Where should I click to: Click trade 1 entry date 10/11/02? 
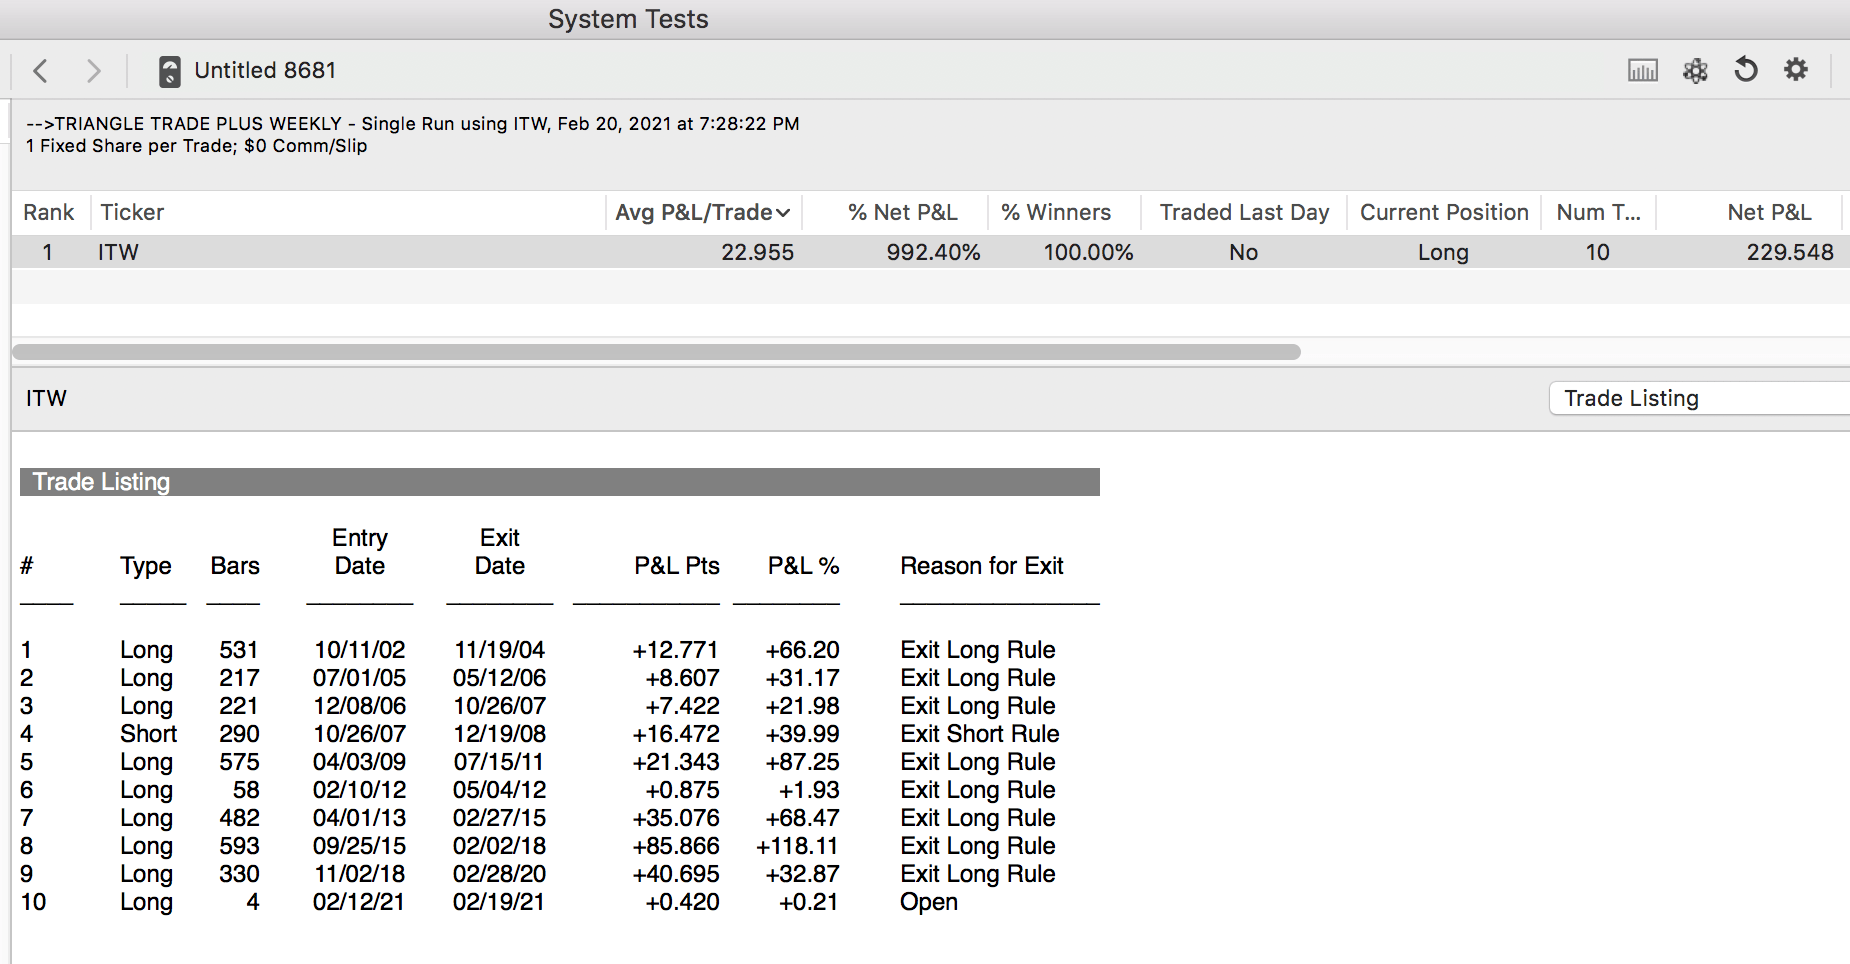pos(360,650)
